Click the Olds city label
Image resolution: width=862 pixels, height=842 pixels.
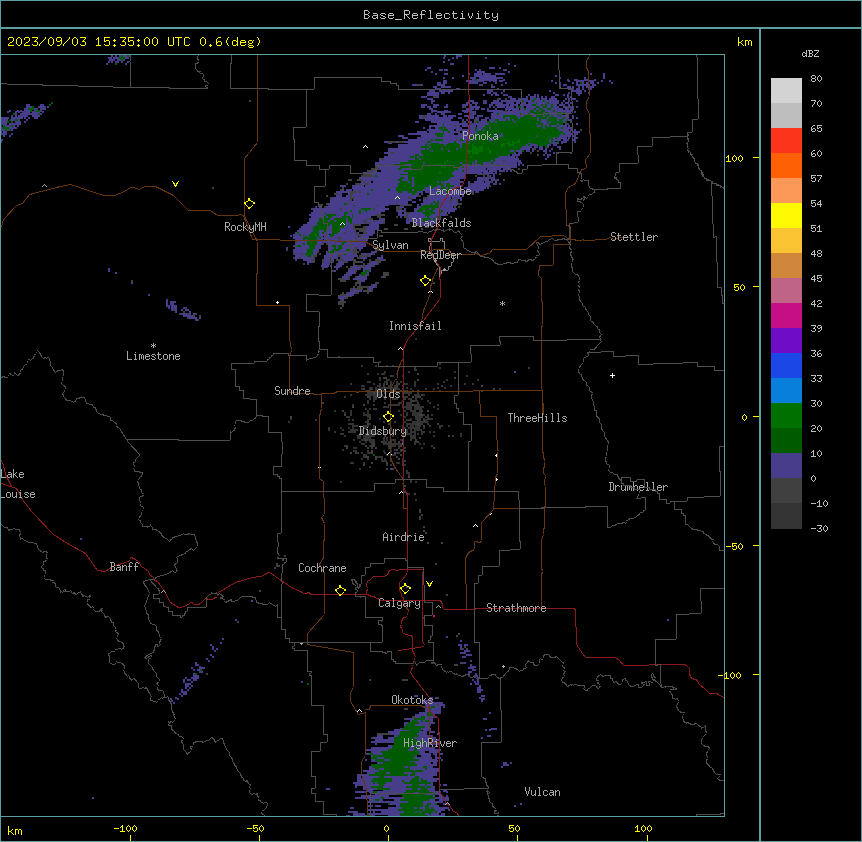(388, 394)
